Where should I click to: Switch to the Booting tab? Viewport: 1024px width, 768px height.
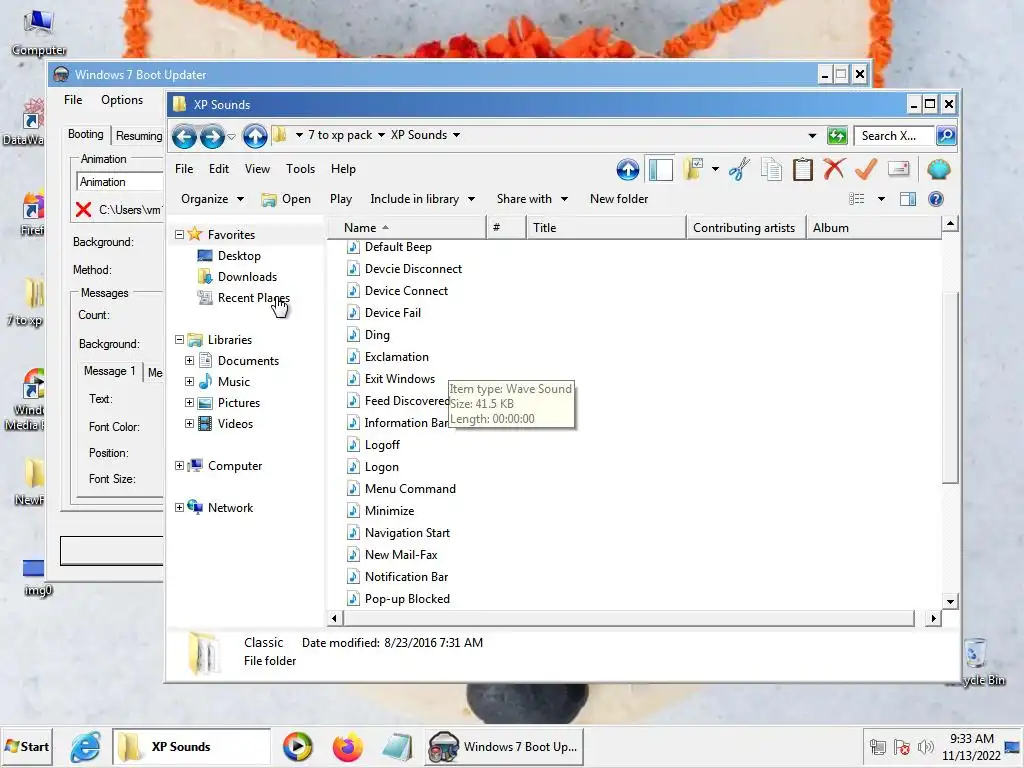[x=86, y=135]
